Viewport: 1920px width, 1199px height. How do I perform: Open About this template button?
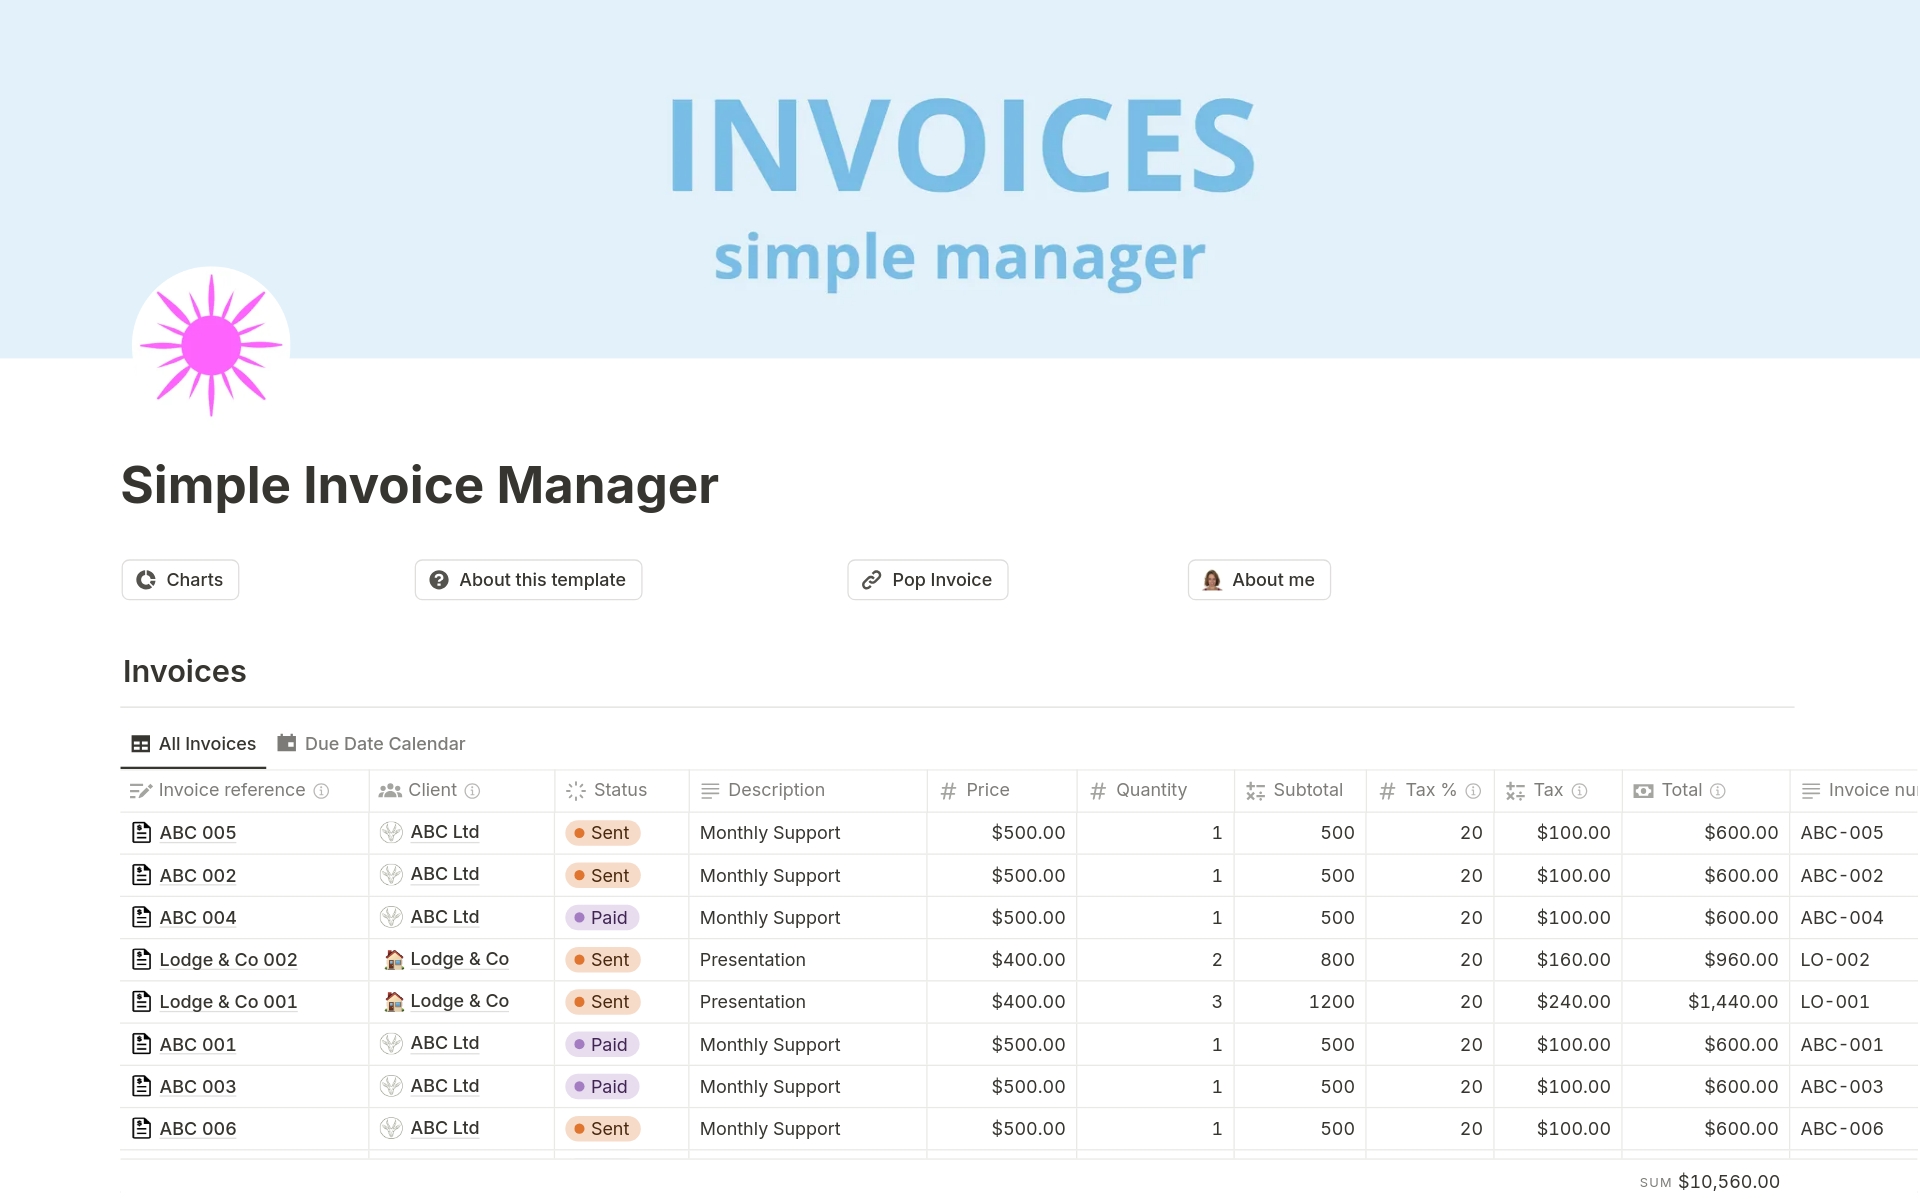[528, 580]
